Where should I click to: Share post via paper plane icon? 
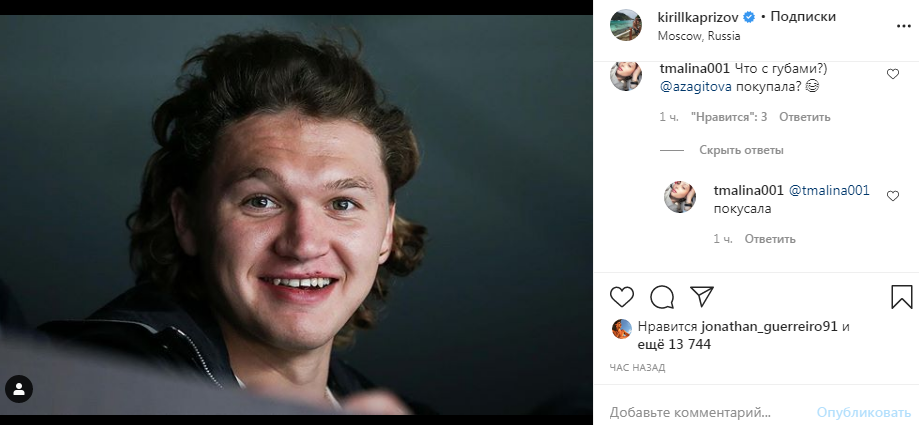pyautogui.click(x=702, y=297)
